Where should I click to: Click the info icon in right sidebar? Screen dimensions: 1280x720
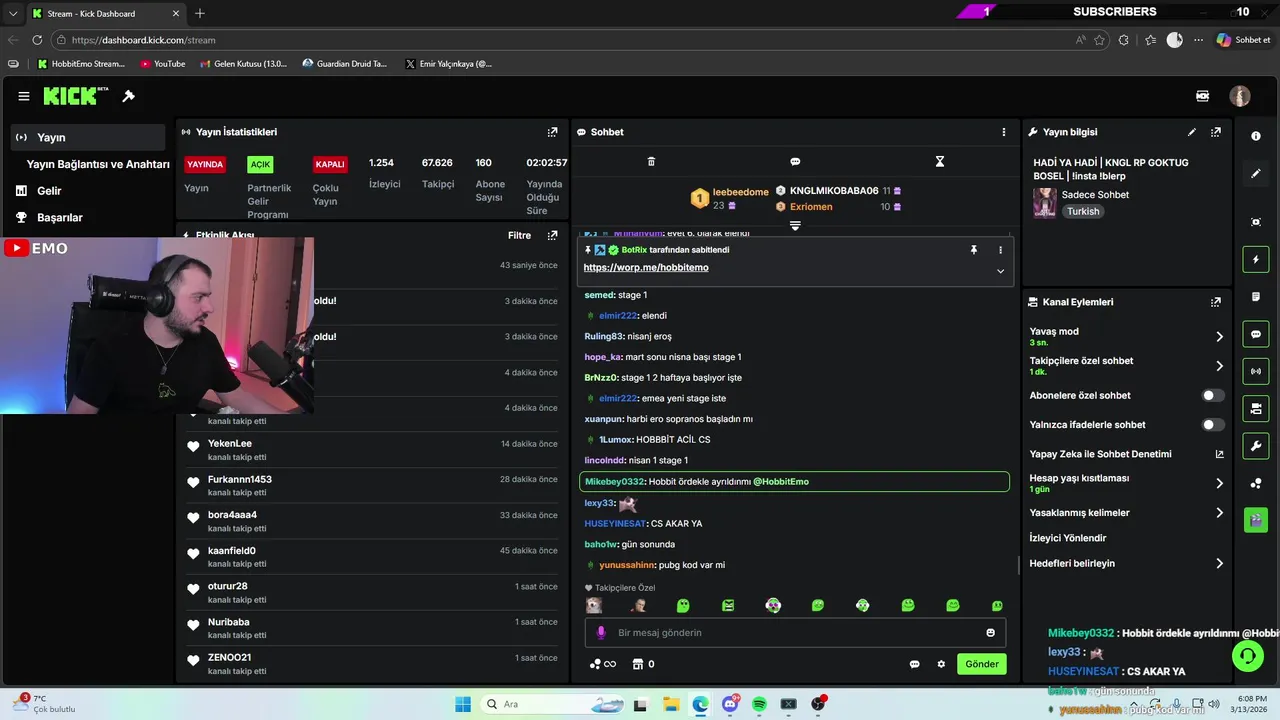1256,136
